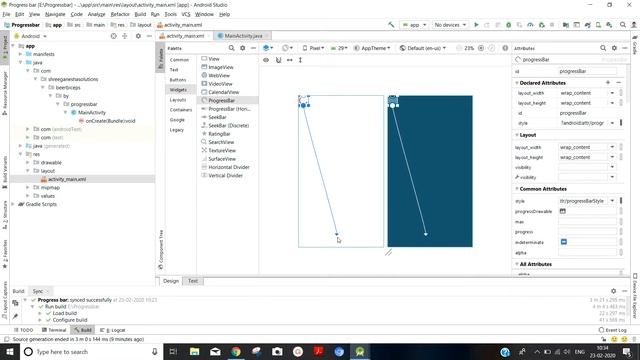Screen dimensions: 640x360
Task: Open the No devices selector dropdown
Action: [x=450, y=25]
